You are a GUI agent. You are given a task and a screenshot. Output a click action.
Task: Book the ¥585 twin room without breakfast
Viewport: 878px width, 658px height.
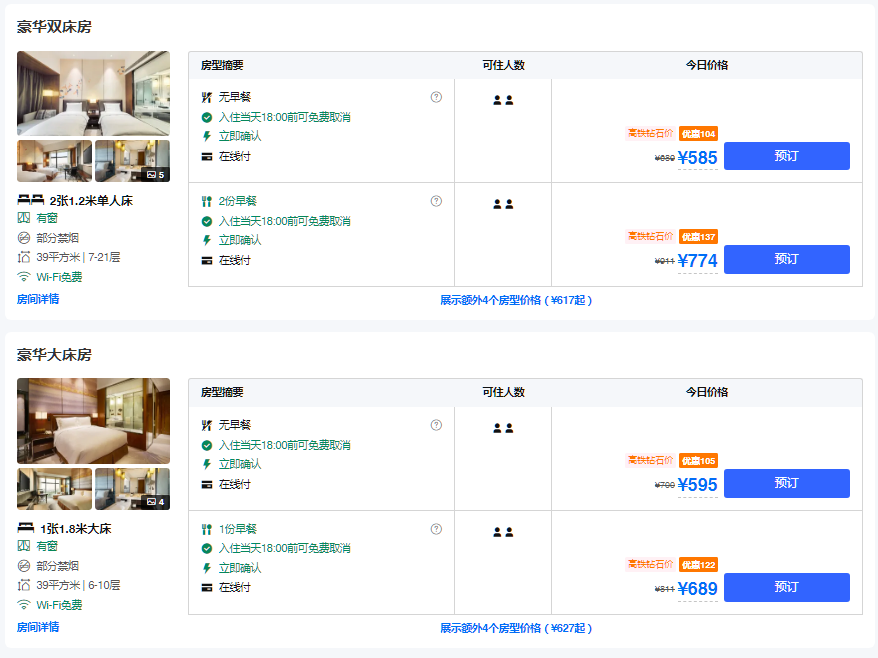786,156
